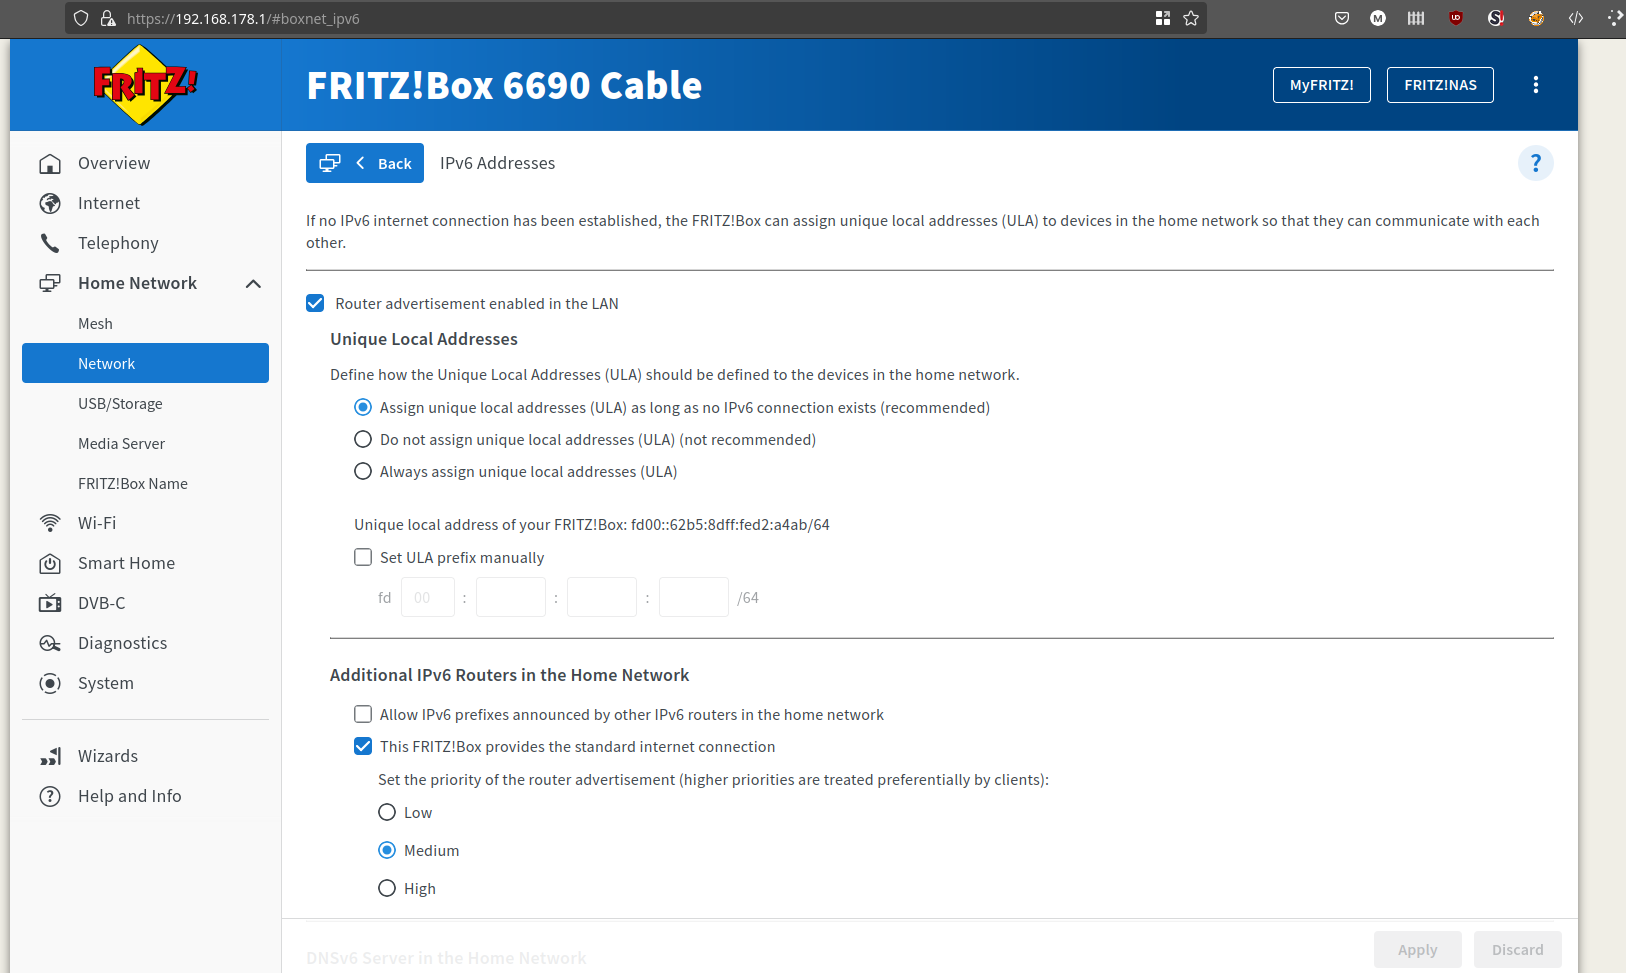Click the second ULA prefix field
Viewport: 1626px width, 973px height.
coord(511,597)
